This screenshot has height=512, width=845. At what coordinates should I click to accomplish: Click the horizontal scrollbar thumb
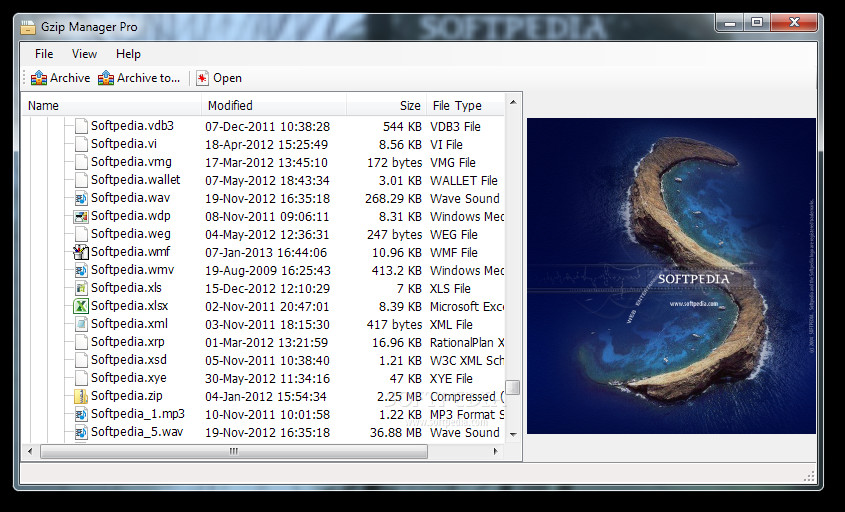click(234, 452)
